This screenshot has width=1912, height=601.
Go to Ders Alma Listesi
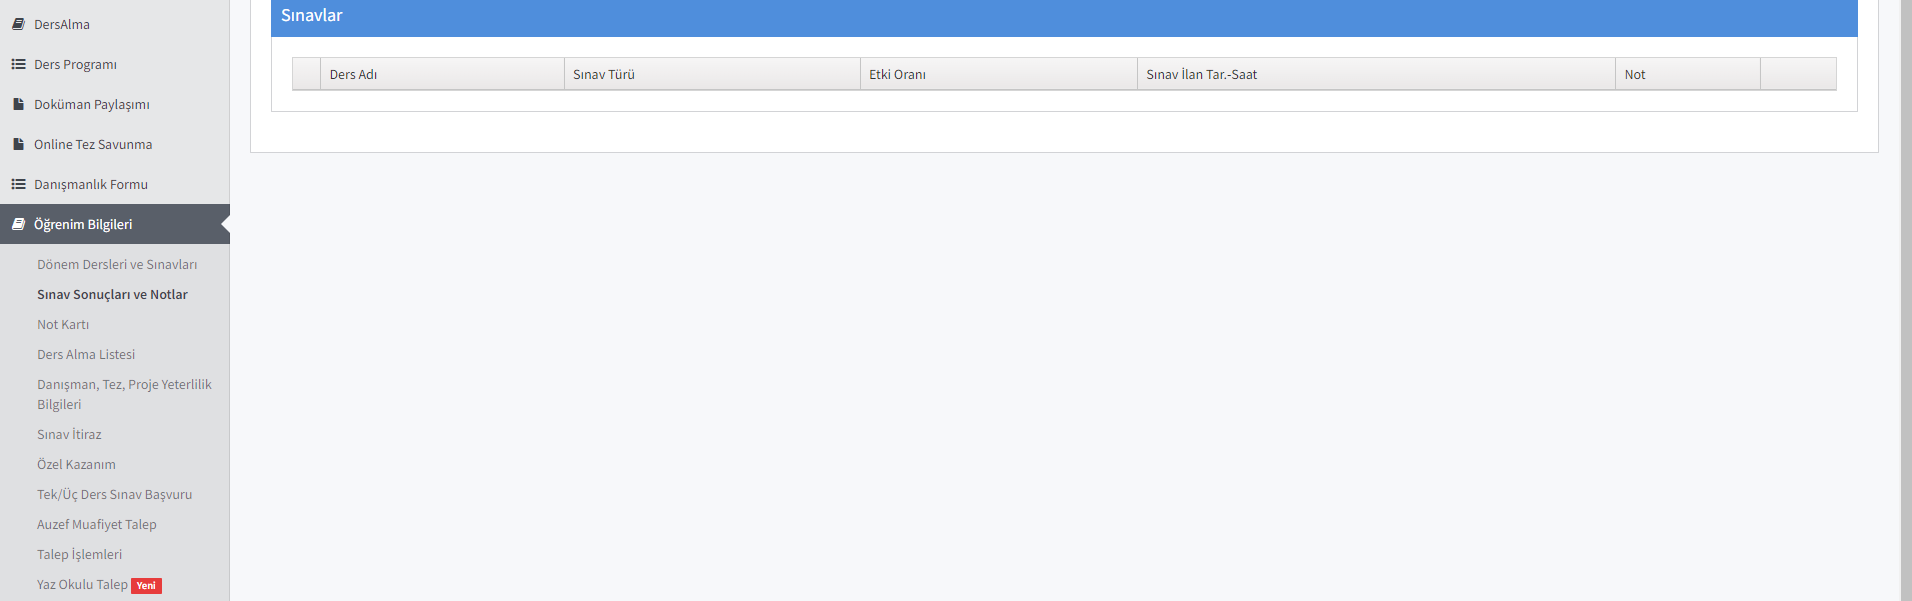(86, 354)
